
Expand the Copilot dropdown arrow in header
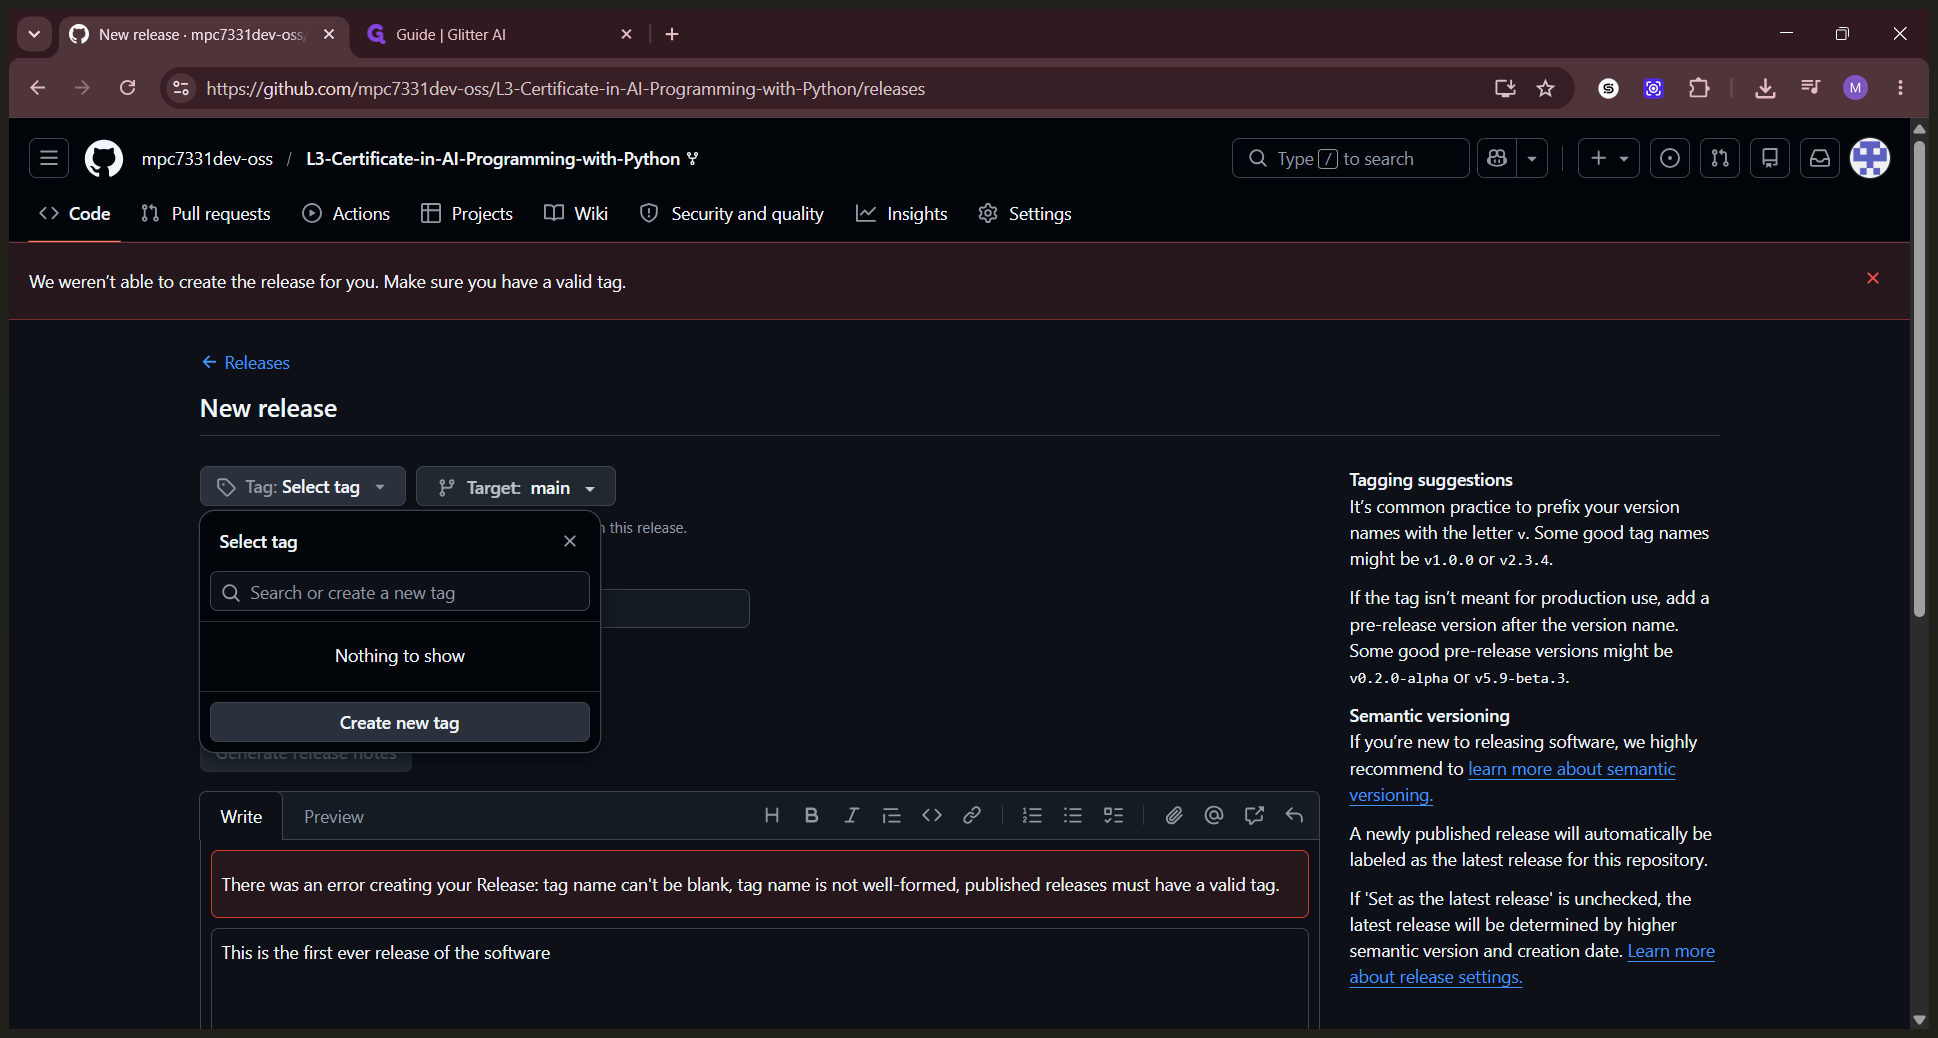(x=1532, y=158)
